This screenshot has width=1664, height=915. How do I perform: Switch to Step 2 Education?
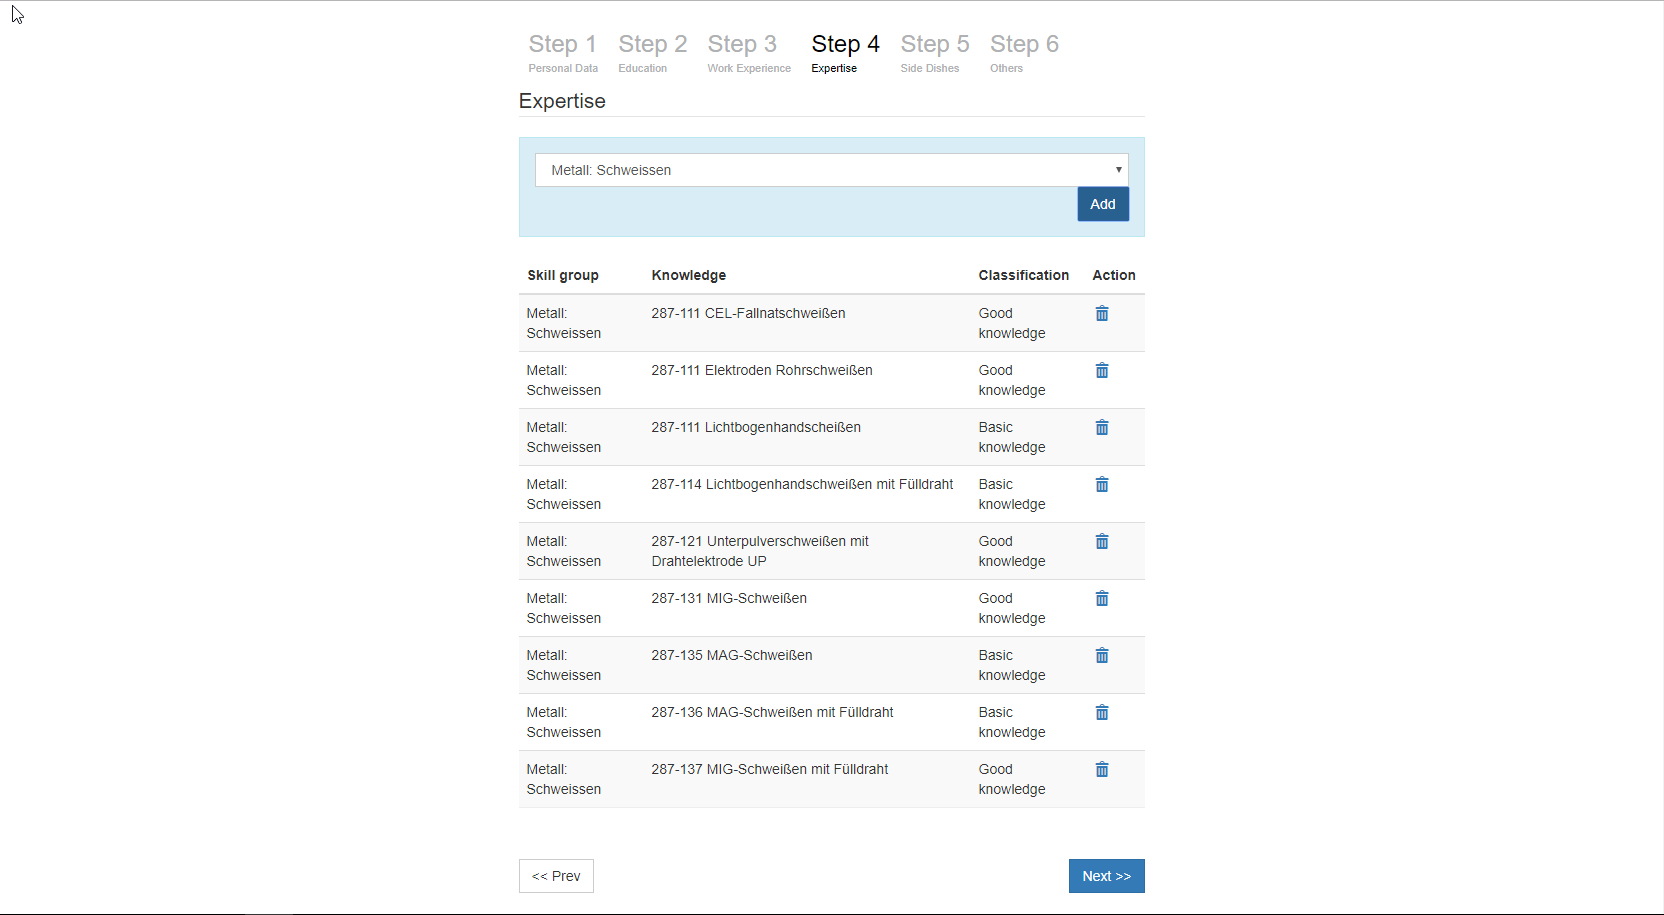tap(652, 53)
